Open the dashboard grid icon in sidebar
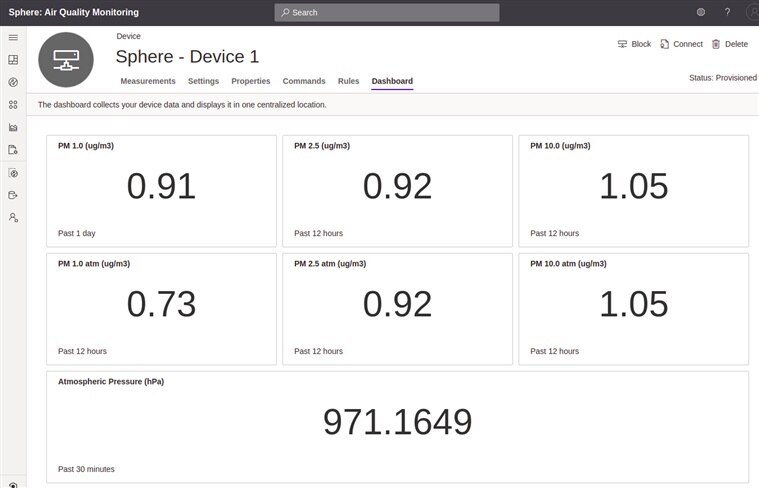The image size is (759, 488). (13, 60)
